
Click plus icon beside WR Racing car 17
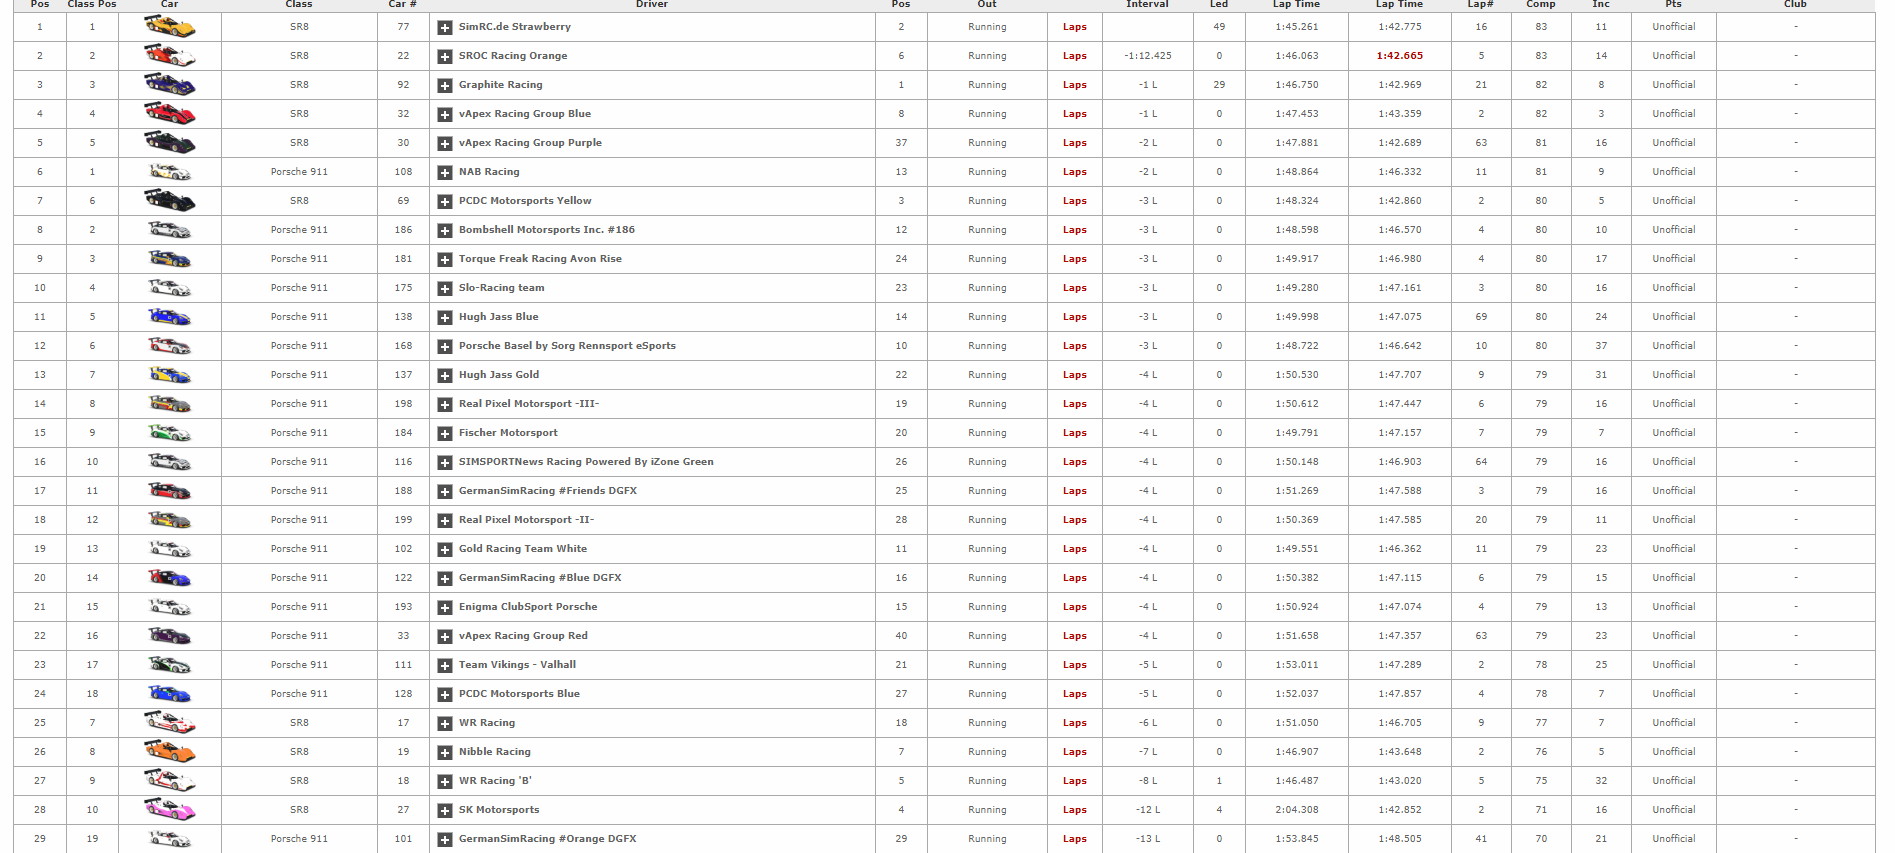point(445,724)
